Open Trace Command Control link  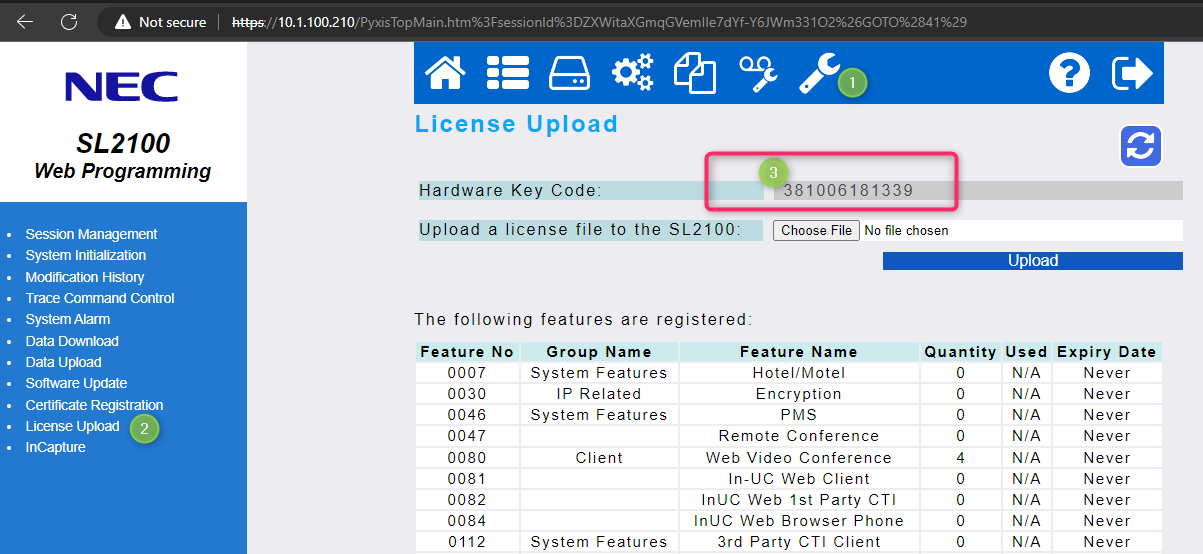[100, 298]
